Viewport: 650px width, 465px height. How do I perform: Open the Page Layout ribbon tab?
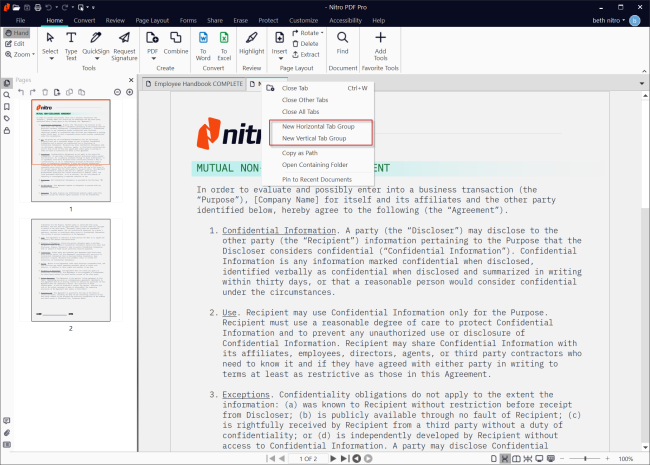pyautogui.click(x=154, y=19)
